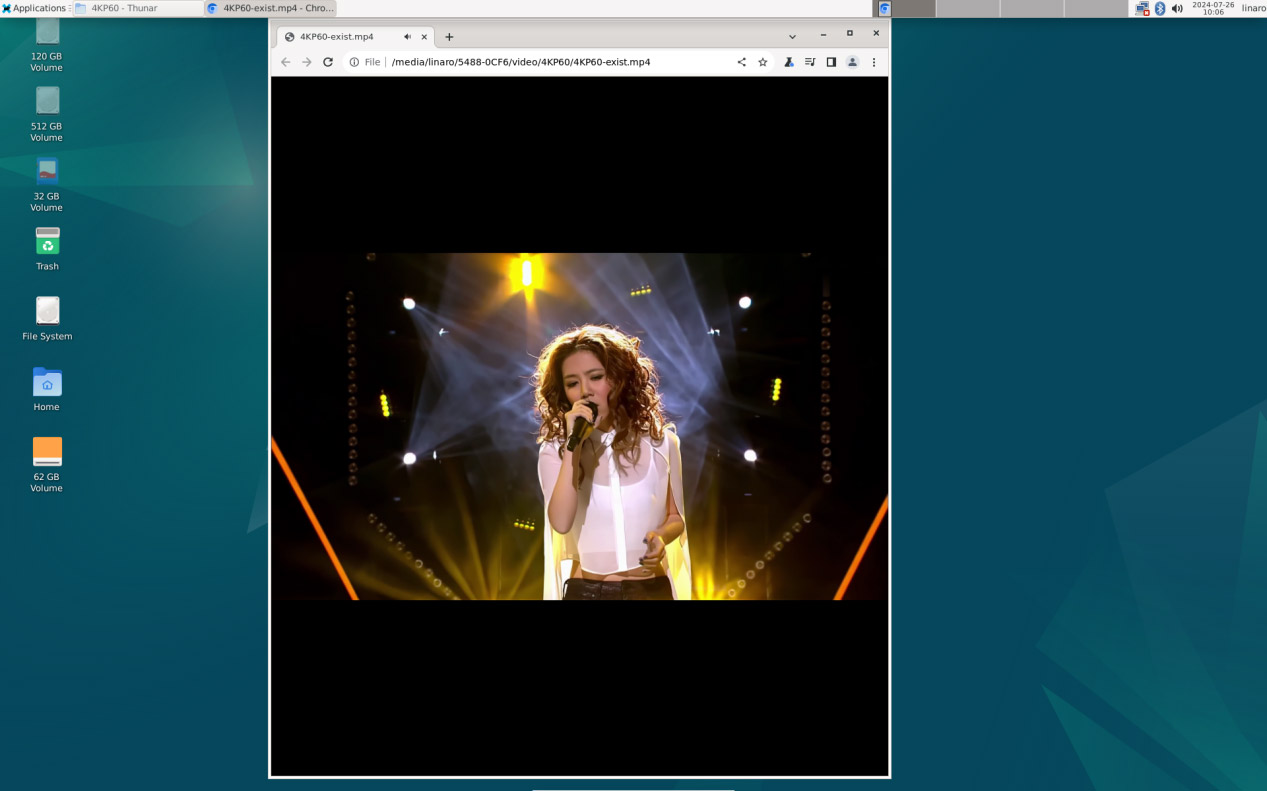The height and width of the screenshot is (791, 1267).
Task: Open the media controls icon in toolbar
Action: (810, 62)
